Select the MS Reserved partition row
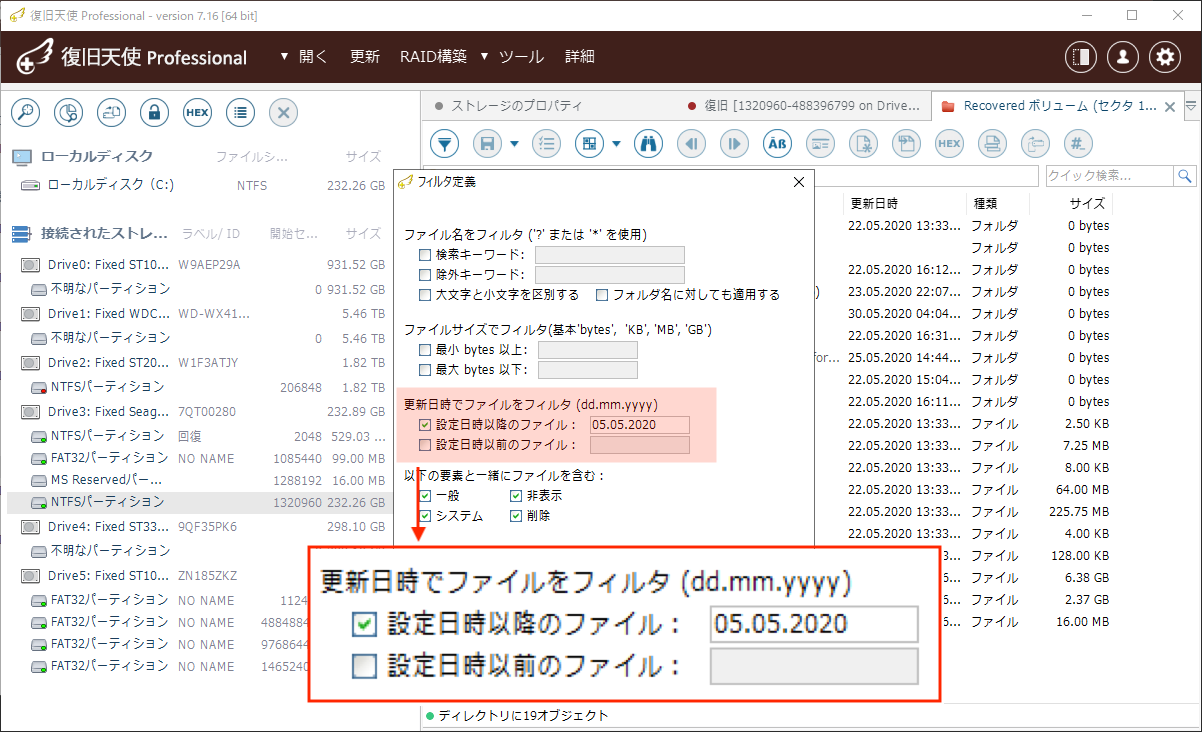The width and height of the screenshot is (1202, 732). (x=198, y=480)
